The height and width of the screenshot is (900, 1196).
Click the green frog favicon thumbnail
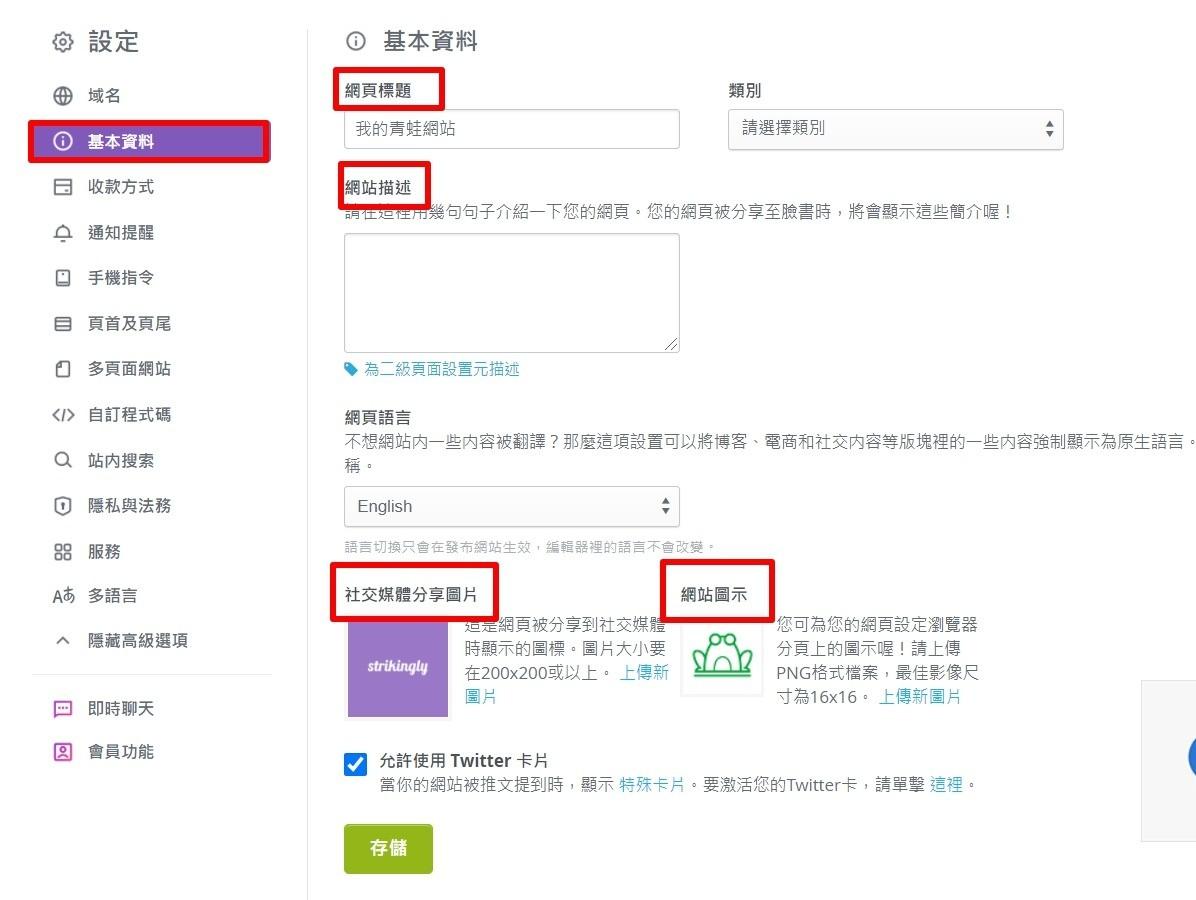tap(721, 658)
